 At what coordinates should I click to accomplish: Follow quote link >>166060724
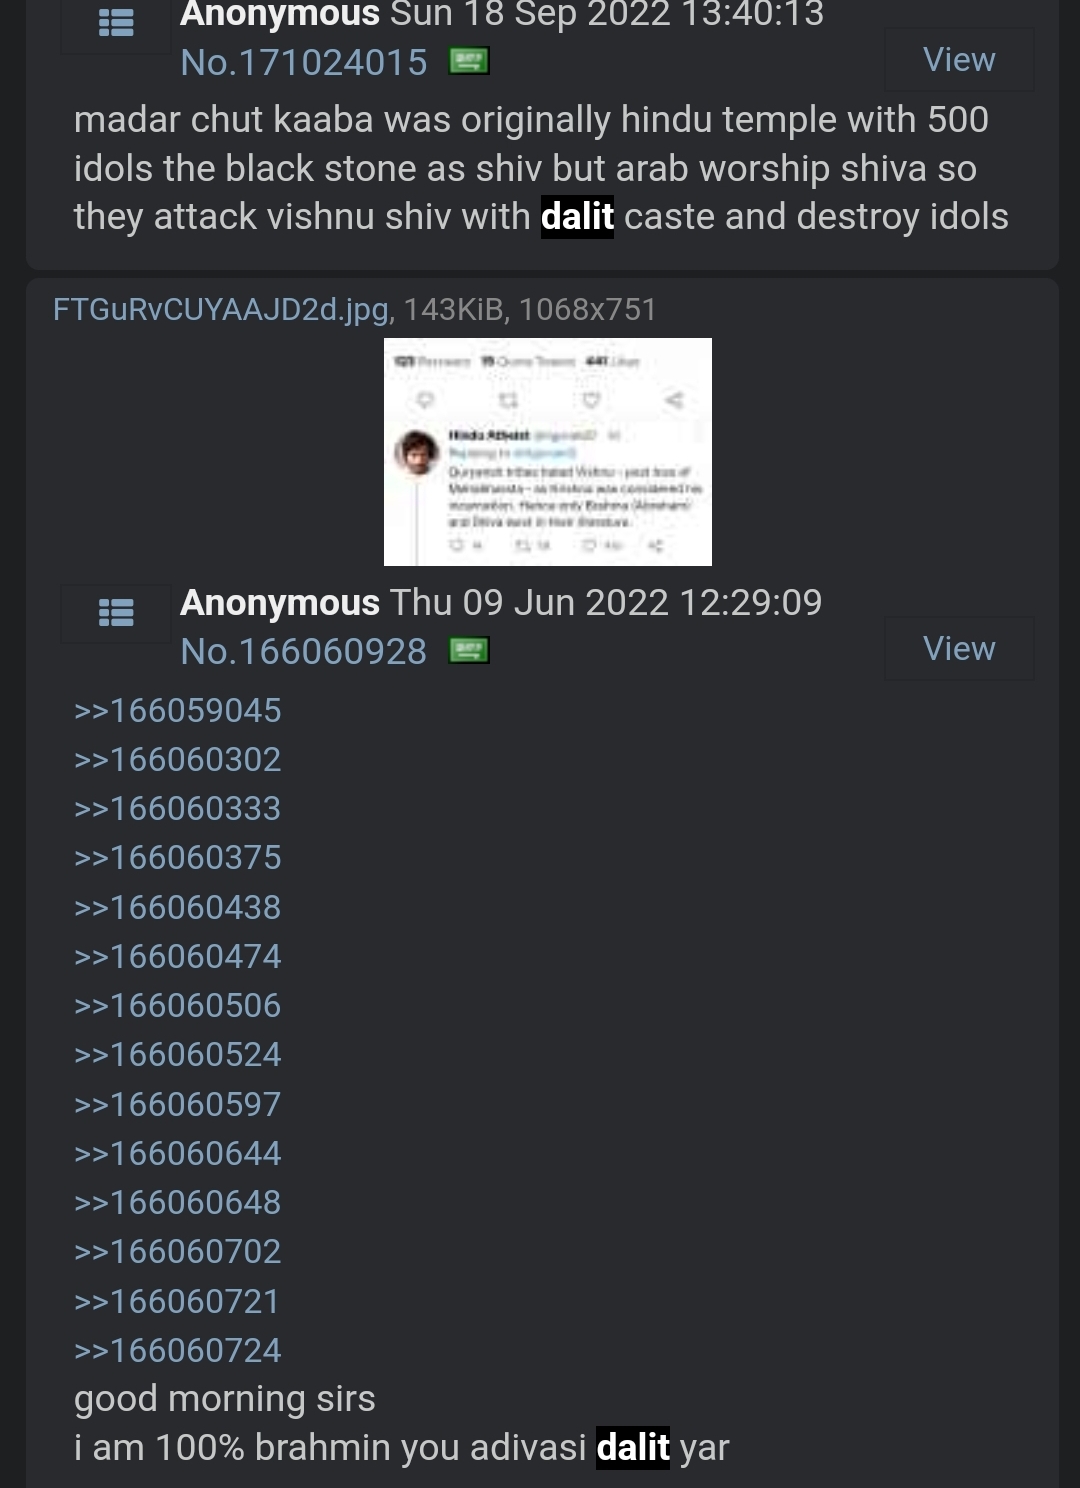pos(178,1351)
